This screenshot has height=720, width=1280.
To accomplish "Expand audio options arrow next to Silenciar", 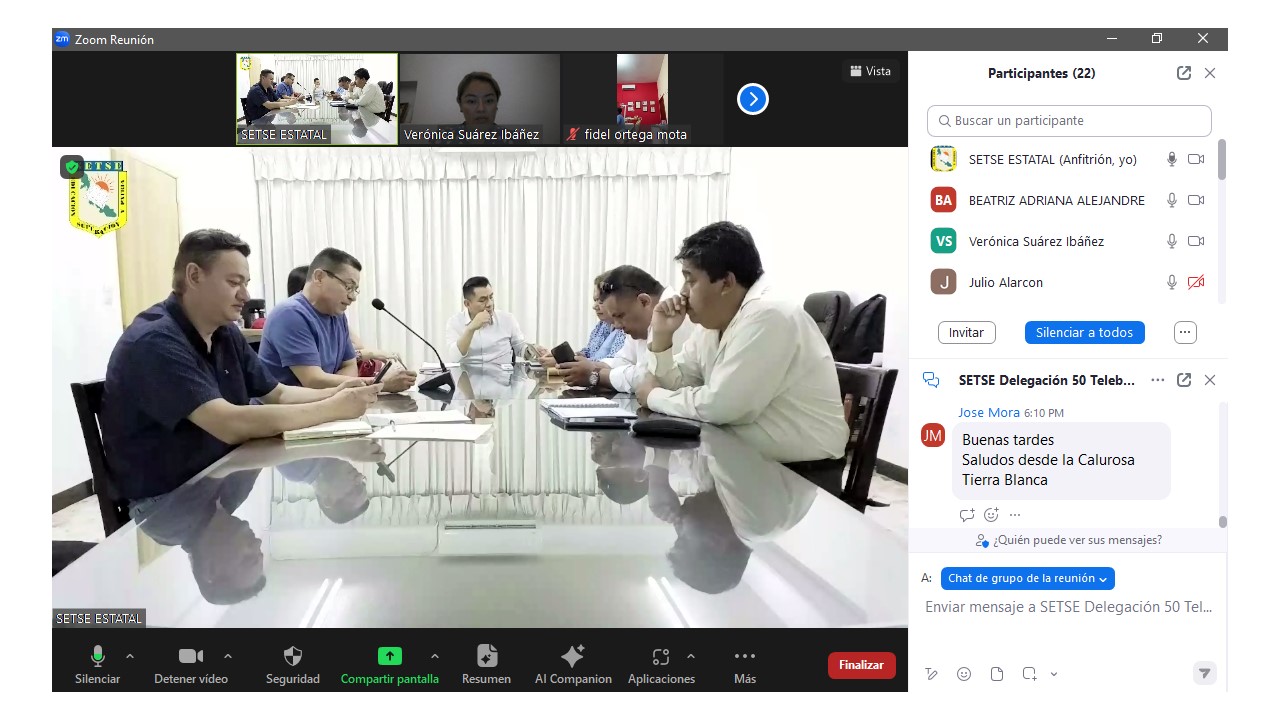I will coord(130,656).
